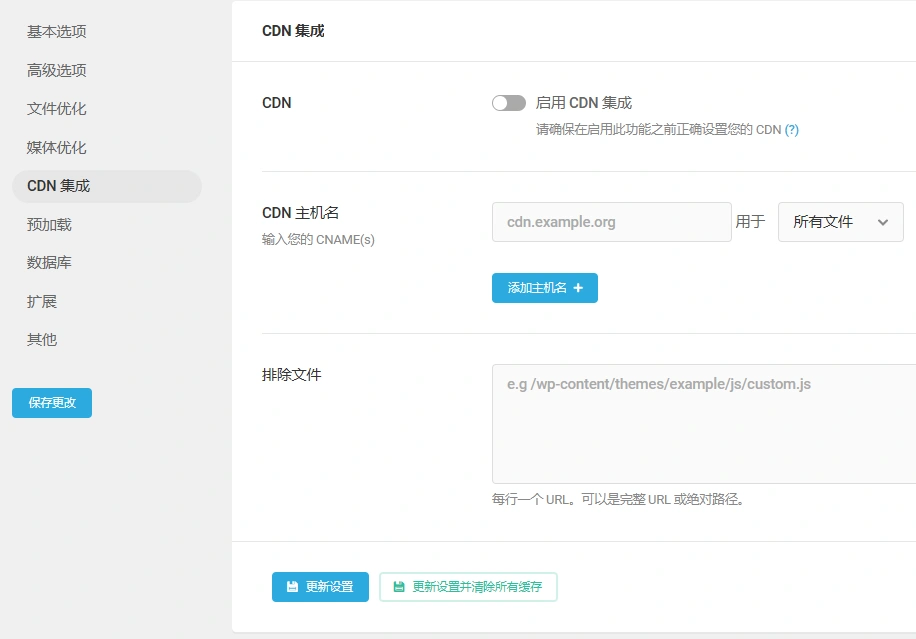Click the 更新设置并清除所有缓存 button
The height and width of the screenshot is (639, 916).
[x=468, y=587]
